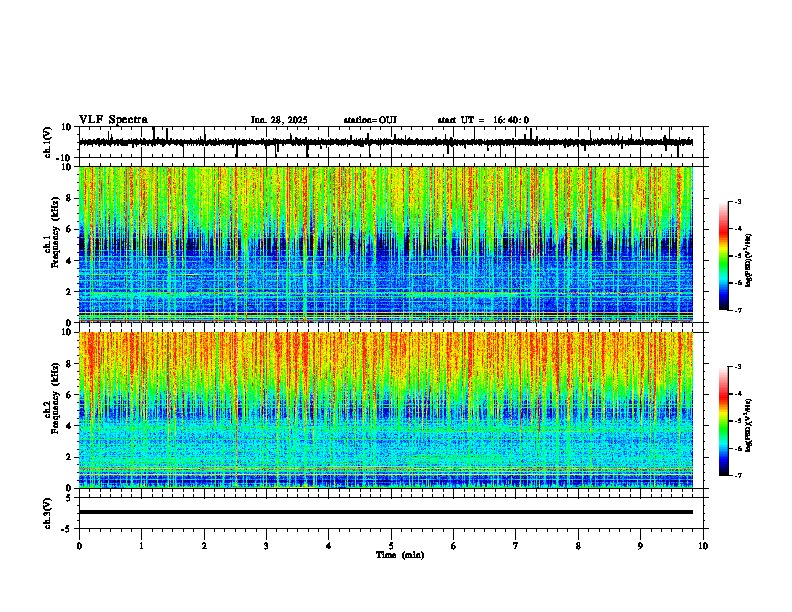
Task: Click the "-7" label below the ch.2 color scale
Action: [737, 475]
